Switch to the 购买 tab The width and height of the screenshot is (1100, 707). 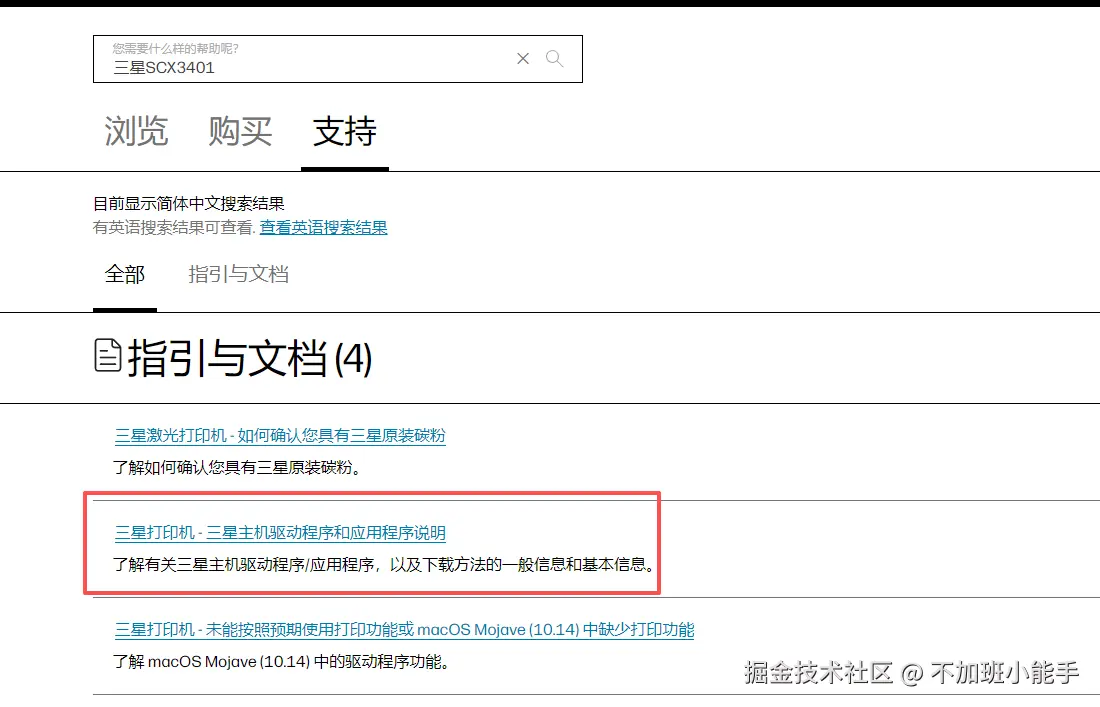[240, 131]
